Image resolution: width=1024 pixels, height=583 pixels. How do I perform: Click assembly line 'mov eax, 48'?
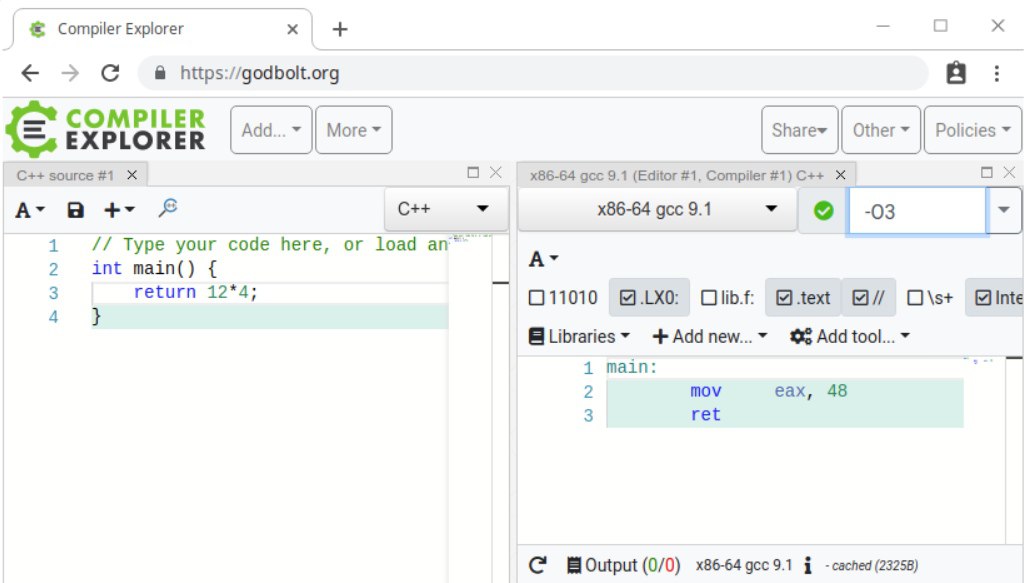pyautogui.click(x=769, y=391)
